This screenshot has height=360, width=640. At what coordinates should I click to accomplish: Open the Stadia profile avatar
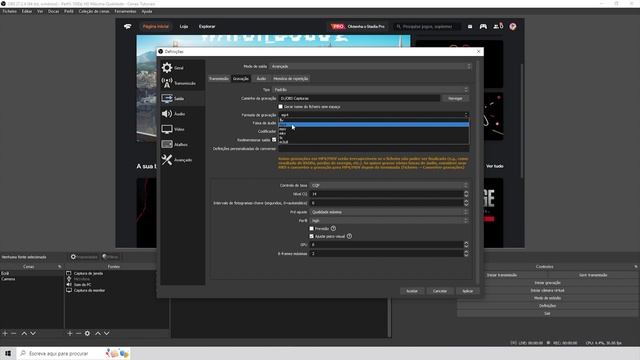pos(513,27)
